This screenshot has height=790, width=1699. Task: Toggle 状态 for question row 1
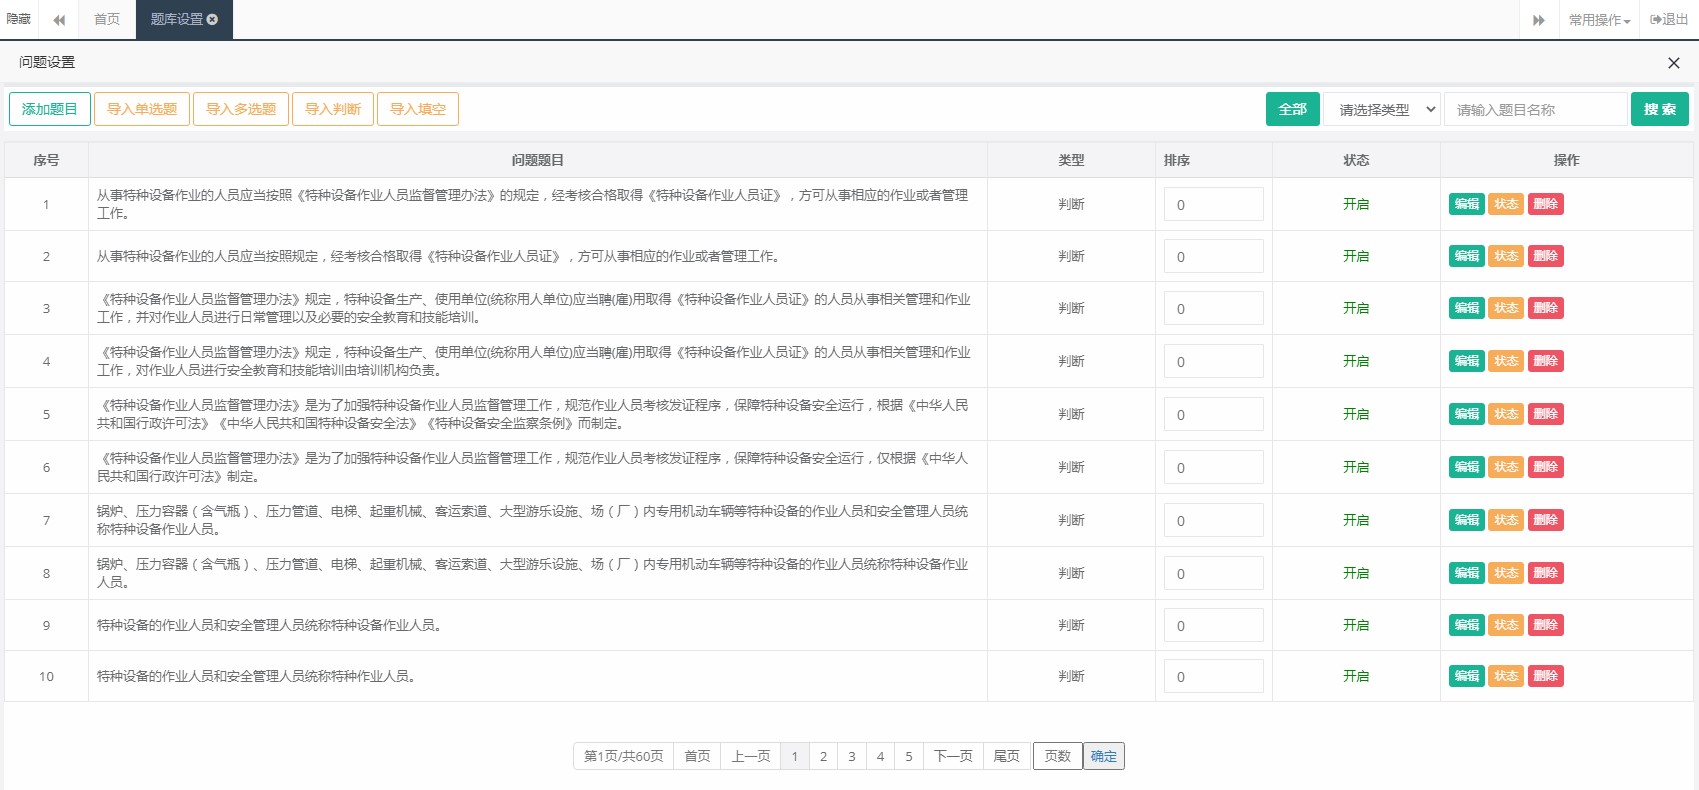click(x=1505, y=204)
